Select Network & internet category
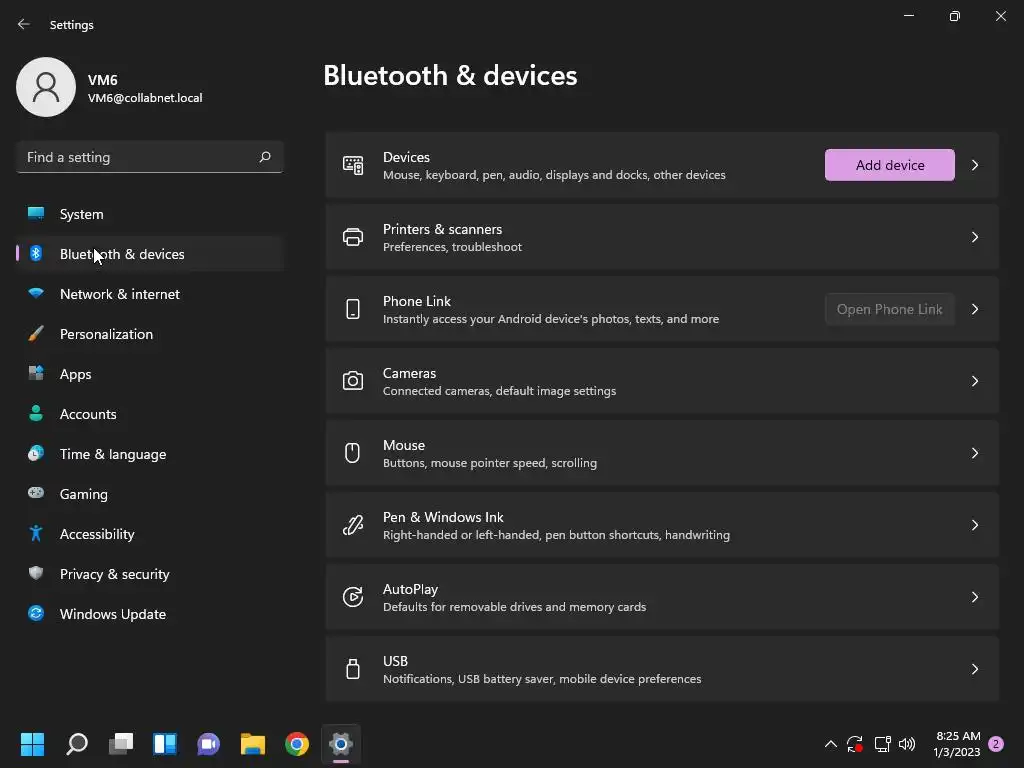Screen dimensions: 1024x768 point(150,294)
